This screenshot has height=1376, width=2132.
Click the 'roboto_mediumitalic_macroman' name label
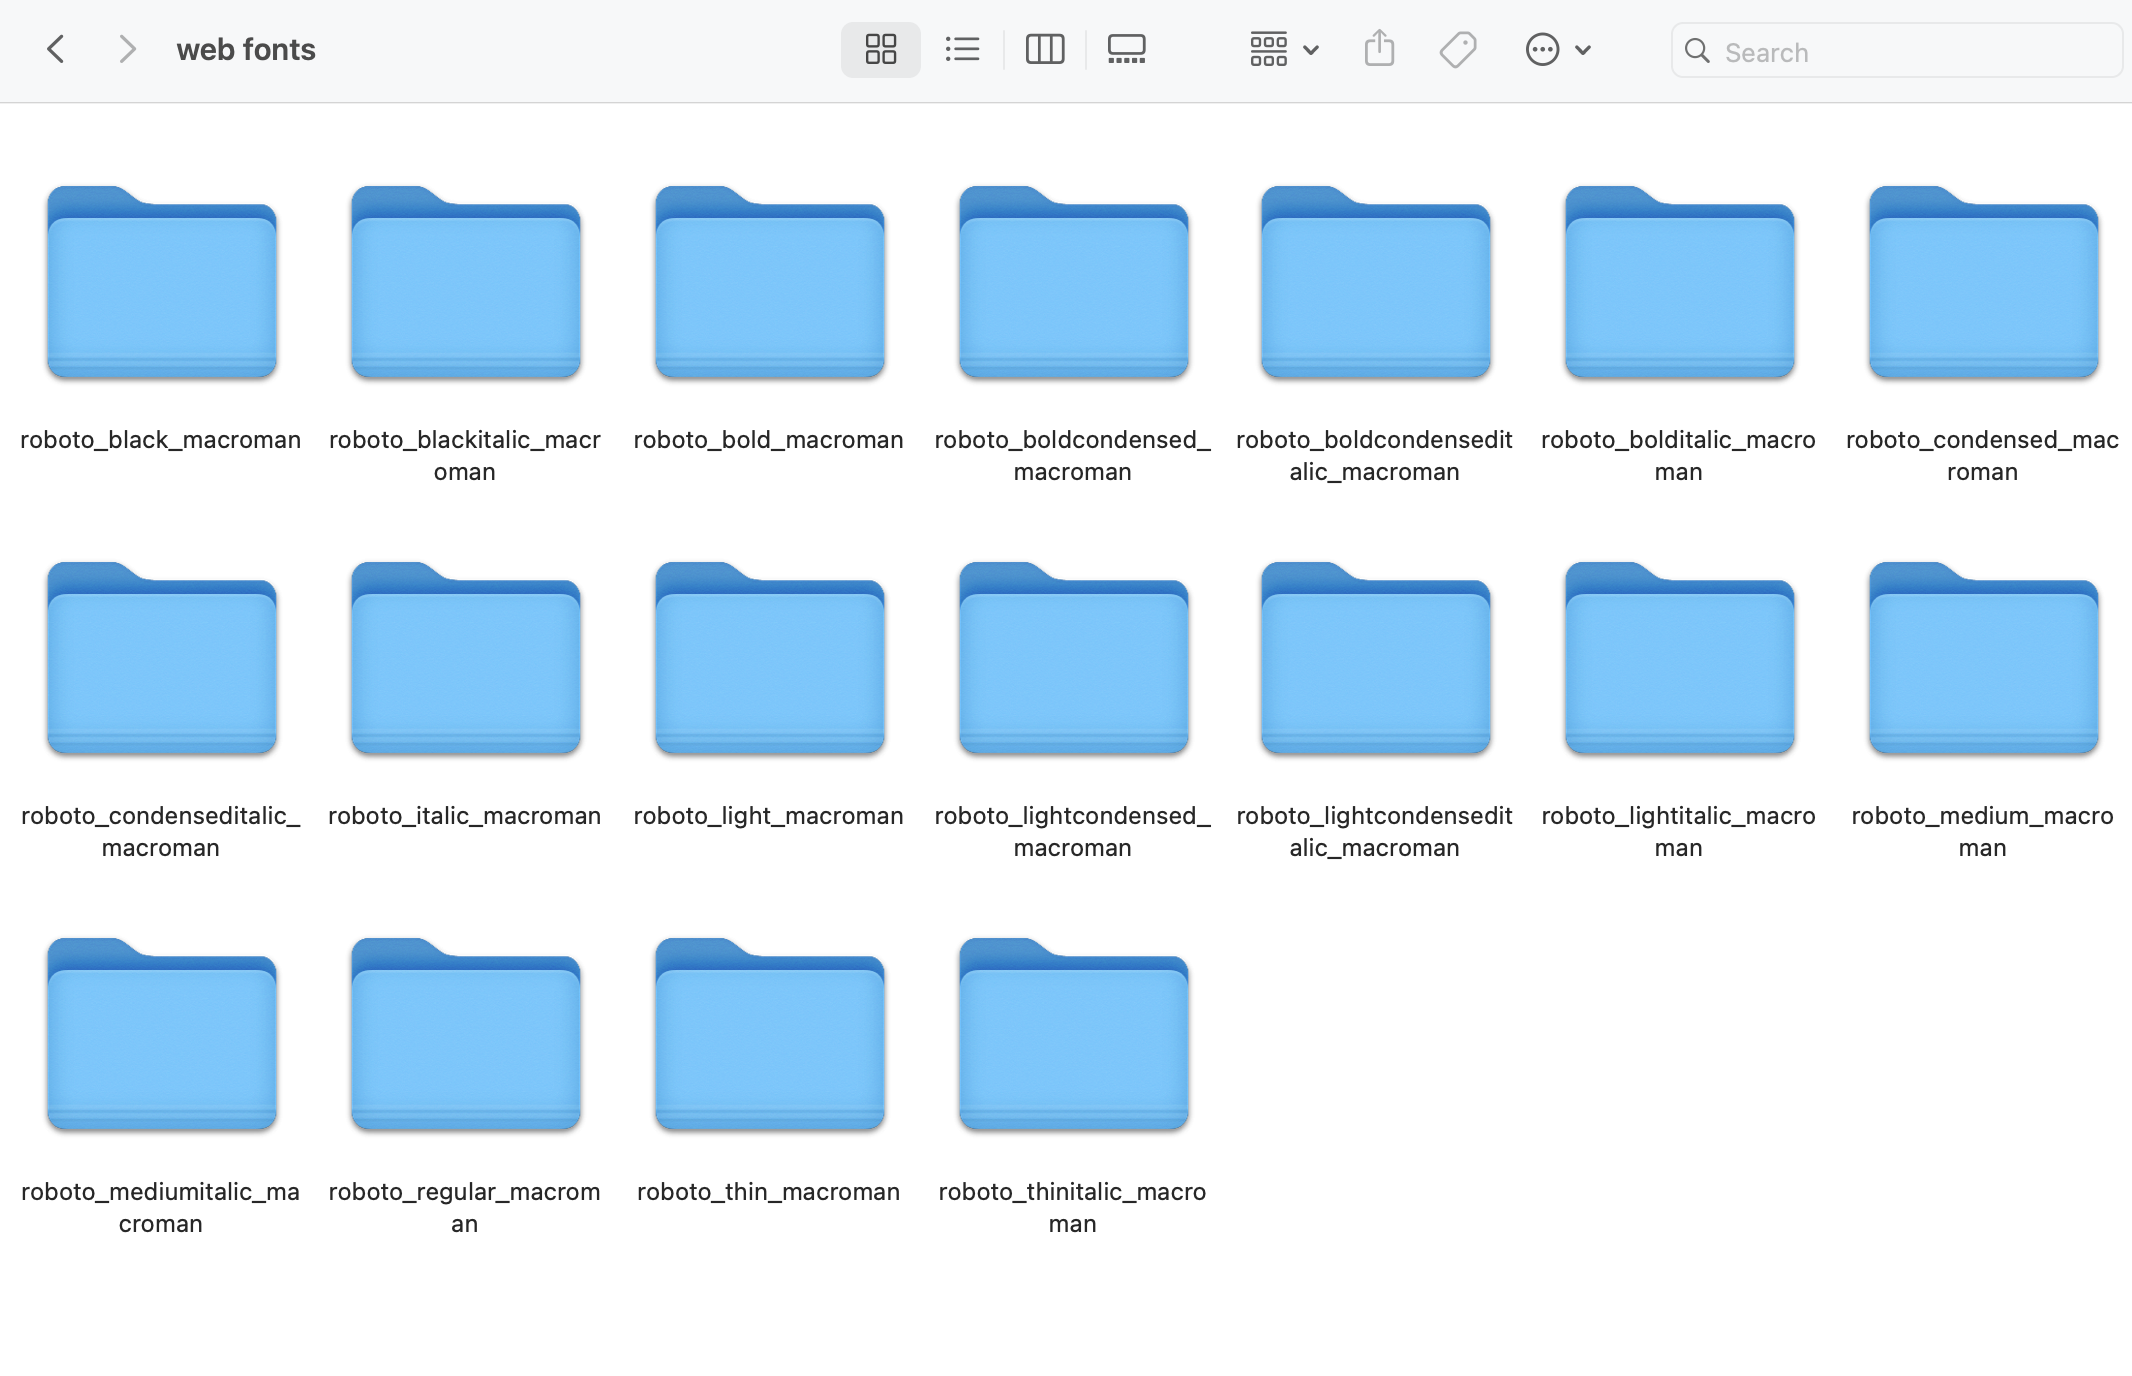(160, 1208)
